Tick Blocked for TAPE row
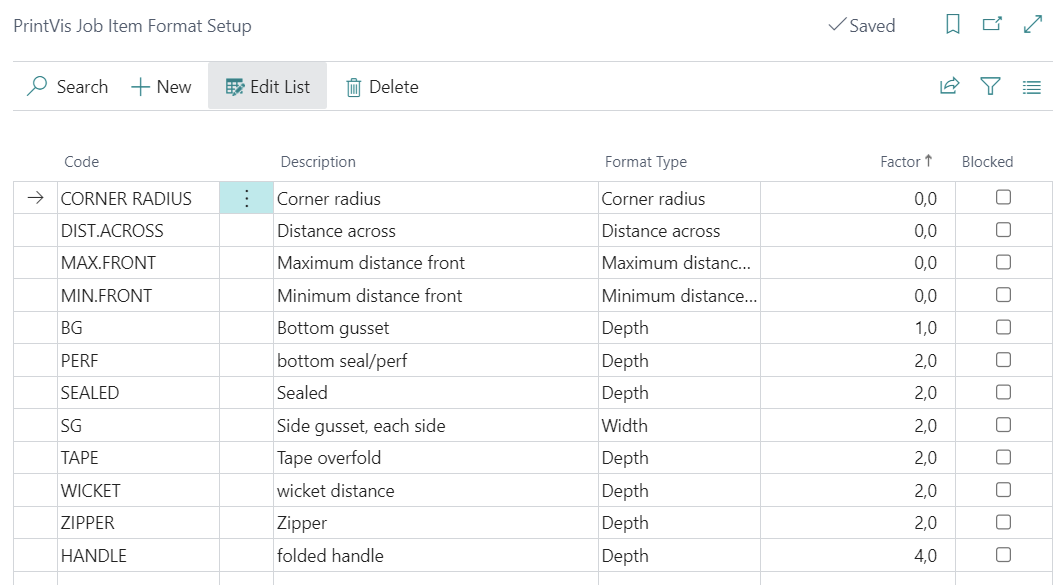1053x585 pixels. [x=1003, y=457]
